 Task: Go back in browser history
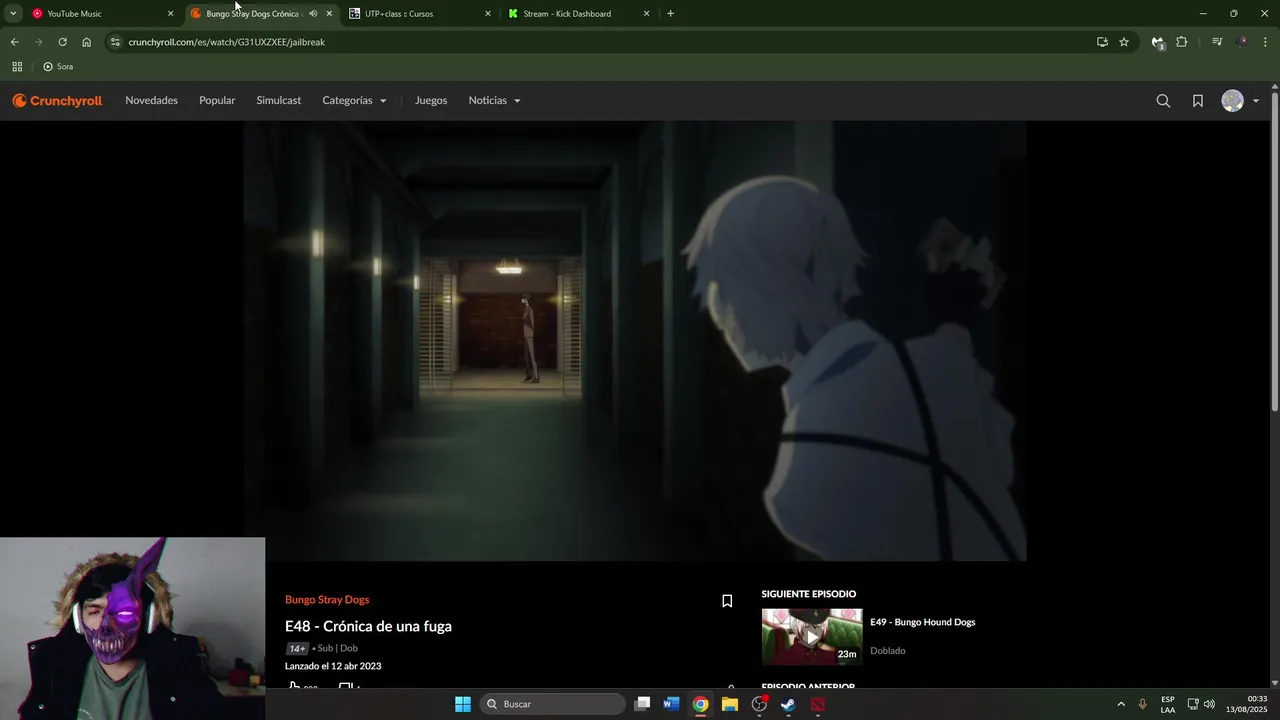(14, 42)
